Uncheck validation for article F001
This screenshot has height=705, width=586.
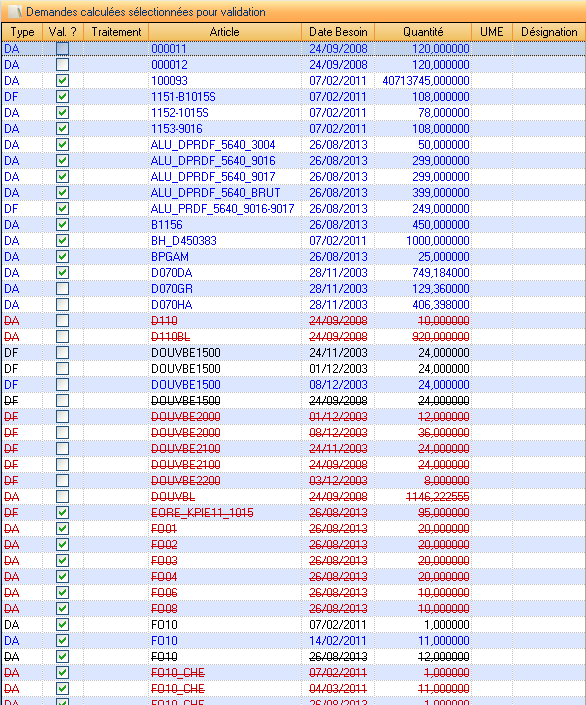click(x=63, y=529)
